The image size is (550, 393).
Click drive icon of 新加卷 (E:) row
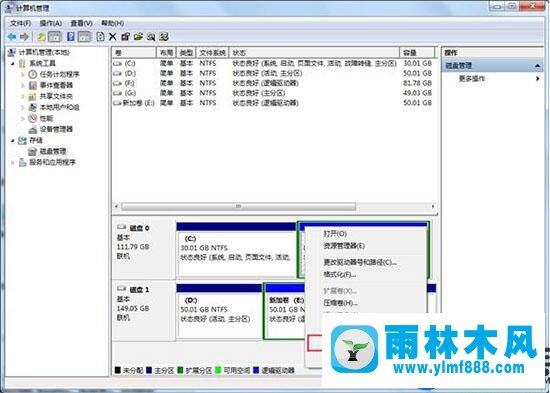[118, 103]
